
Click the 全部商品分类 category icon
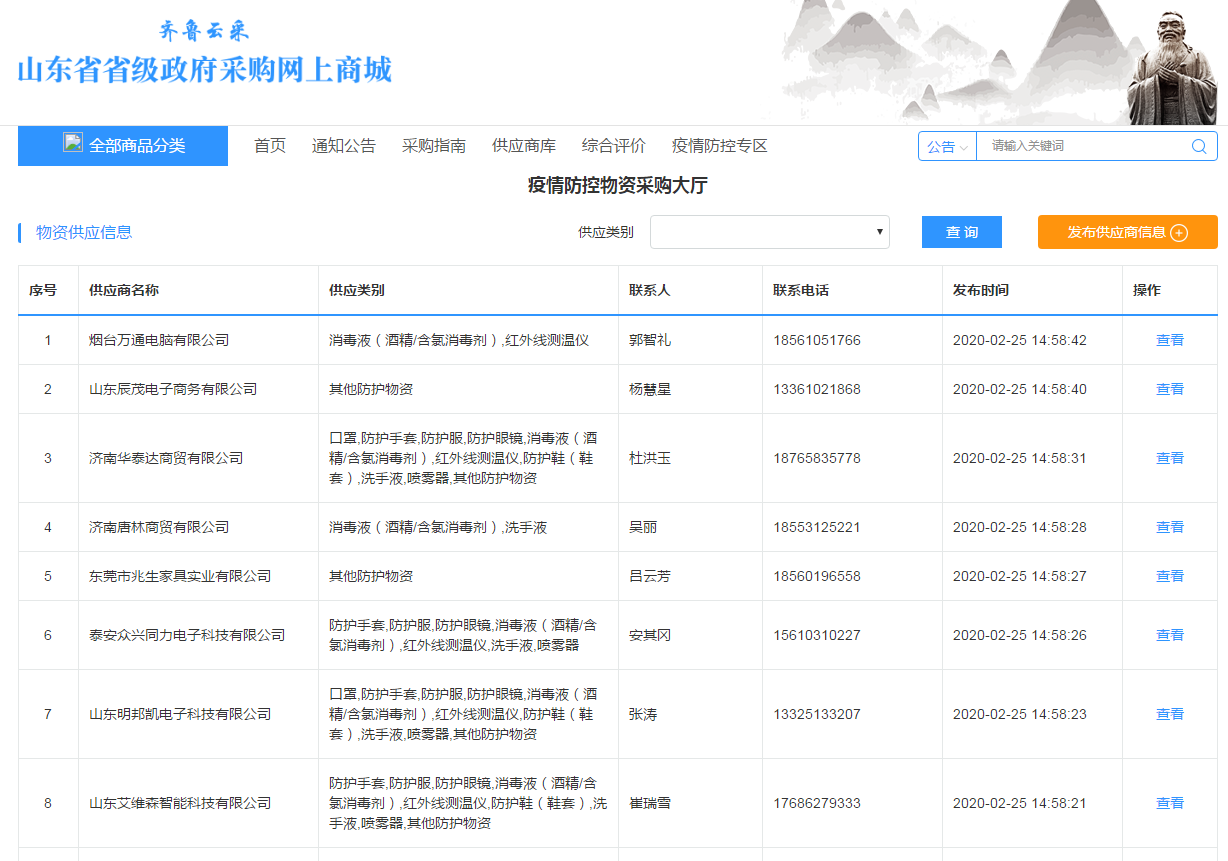(x=73, y=142)
